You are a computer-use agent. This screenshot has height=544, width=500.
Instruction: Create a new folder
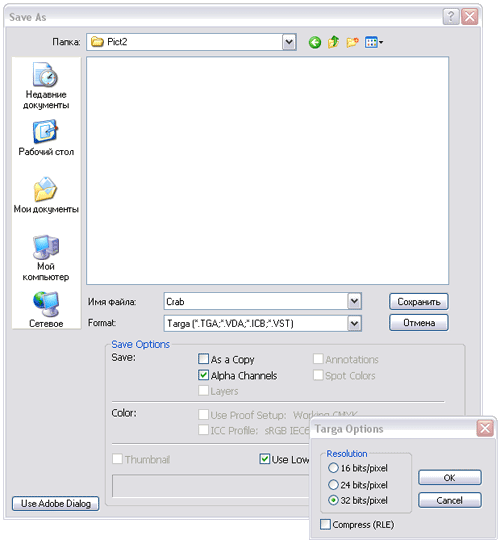(352, 42)
